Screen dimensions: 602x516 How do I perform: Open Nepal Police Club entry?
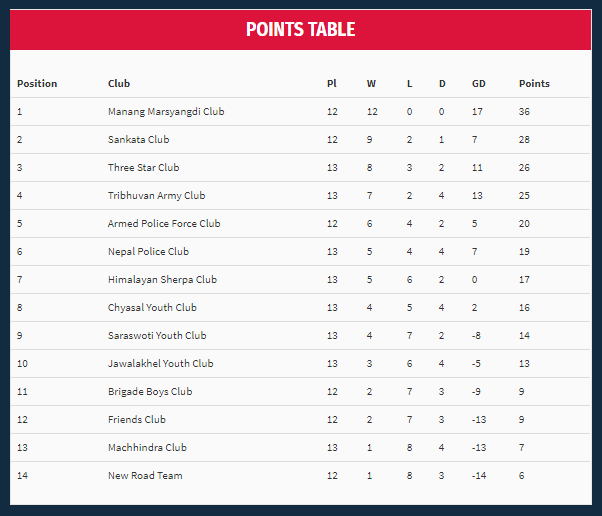point(148,251)
